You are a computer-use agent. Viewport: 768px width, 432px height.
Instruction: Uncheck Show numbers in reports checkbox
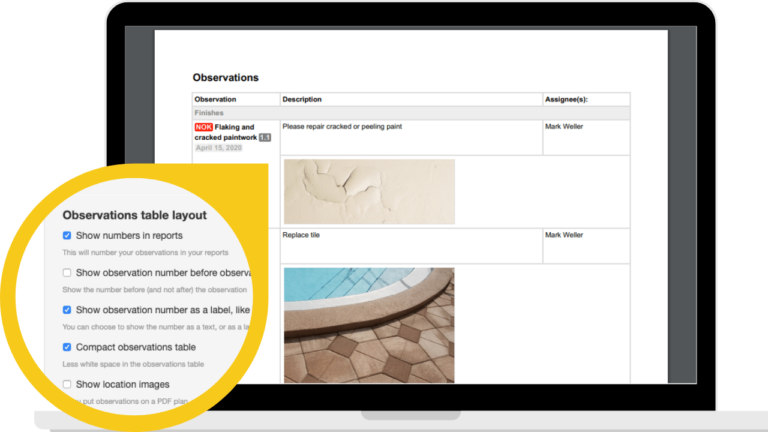[x=67, y=236]
